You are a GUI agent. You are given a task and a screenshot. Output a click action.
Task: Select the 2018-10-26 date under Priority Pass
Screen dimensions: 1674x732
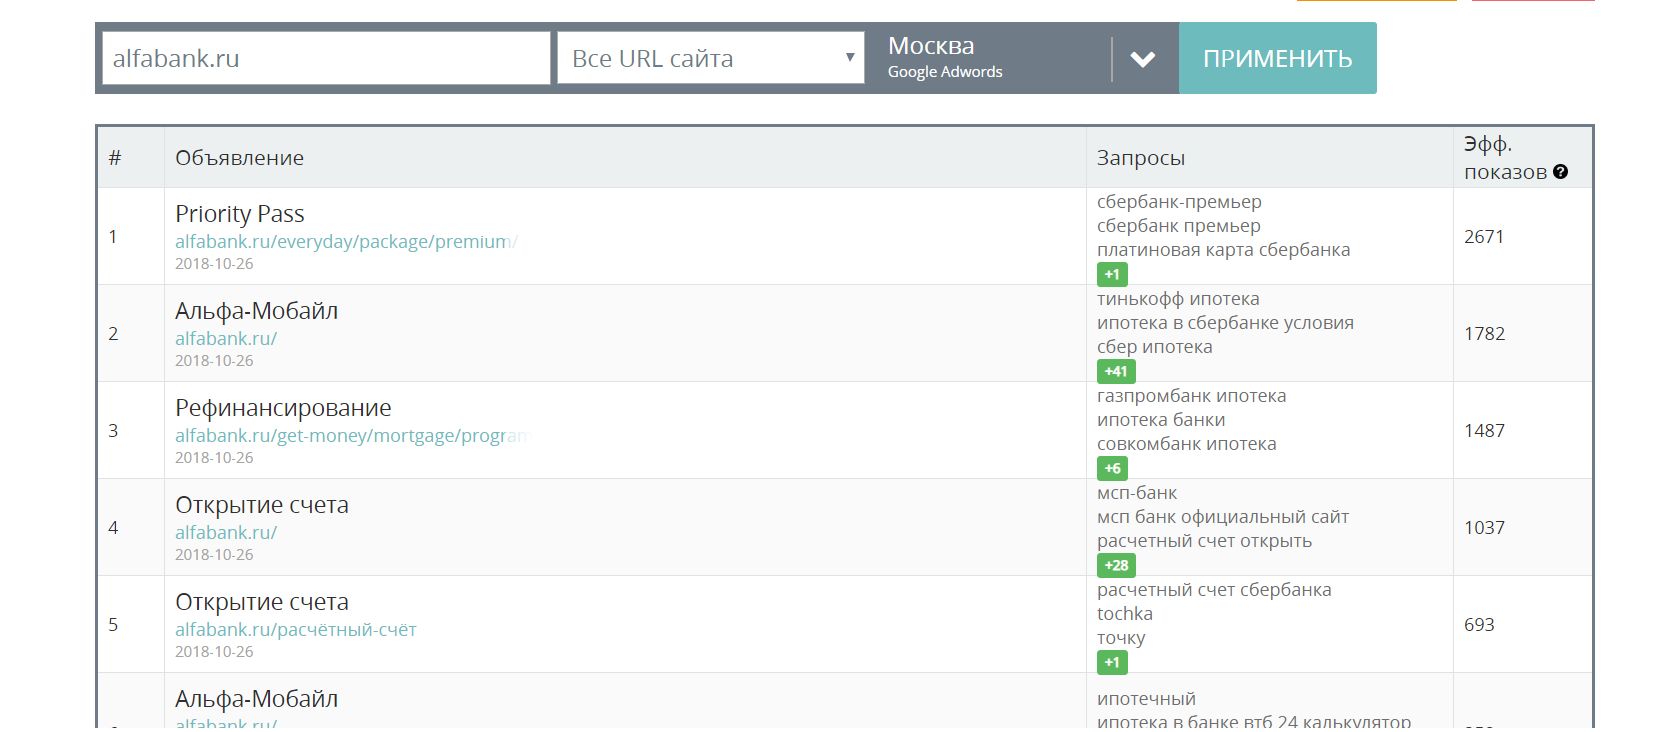214,264
